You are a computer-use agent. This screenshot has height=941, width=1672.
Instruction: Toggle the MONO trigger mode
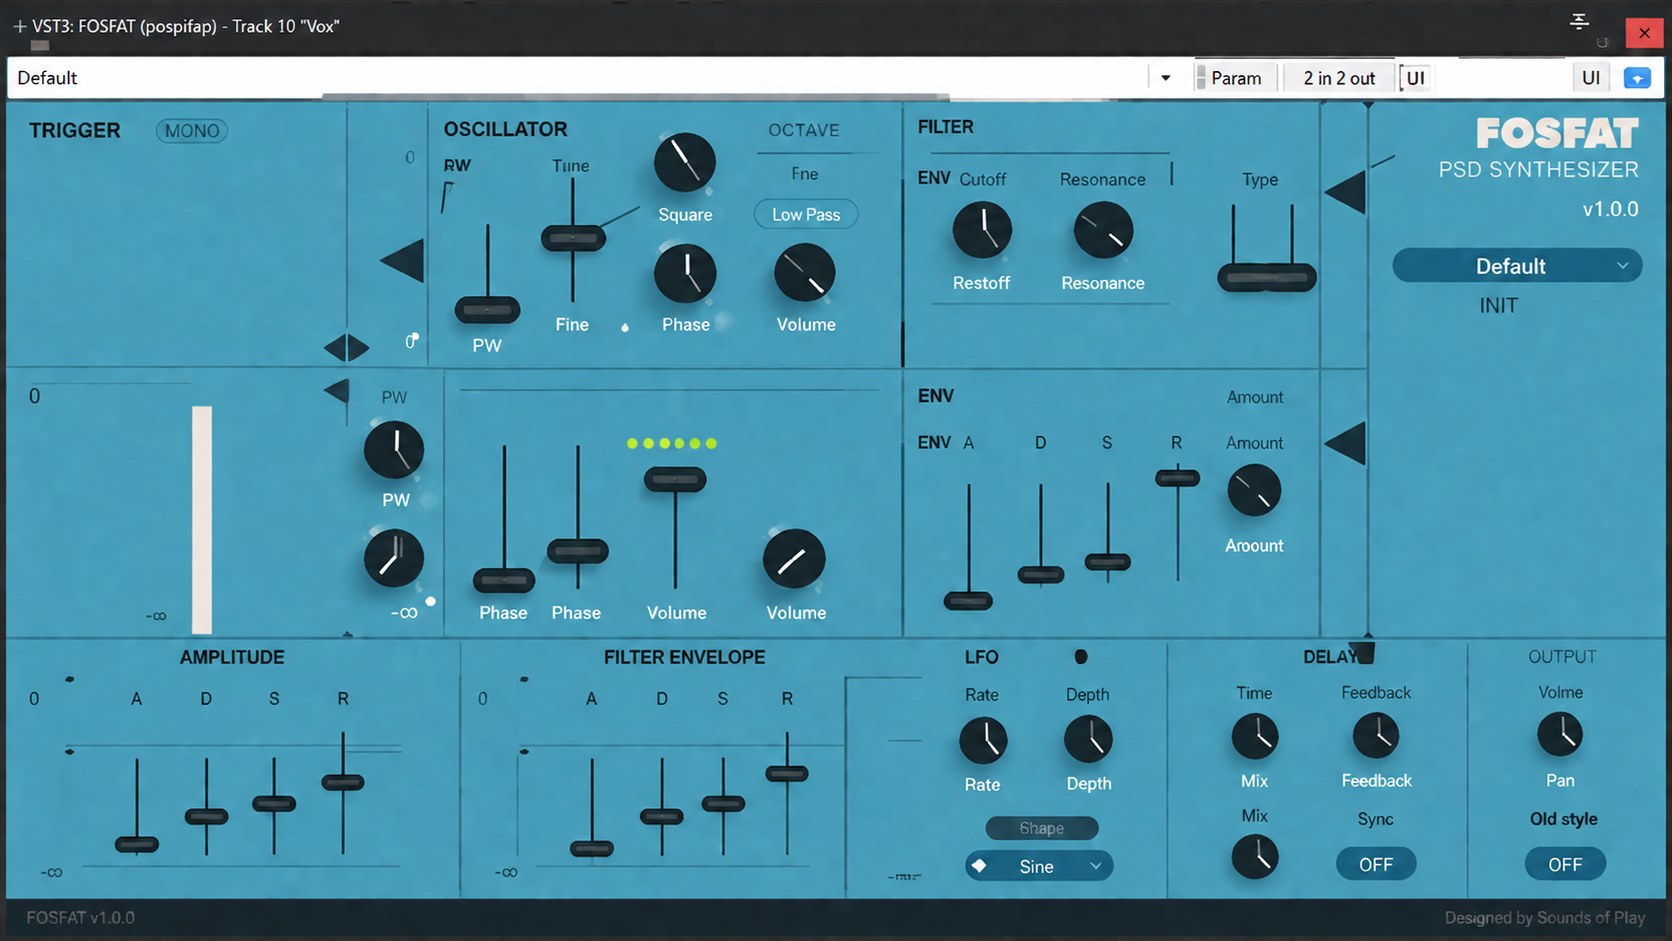coord(191,131)
